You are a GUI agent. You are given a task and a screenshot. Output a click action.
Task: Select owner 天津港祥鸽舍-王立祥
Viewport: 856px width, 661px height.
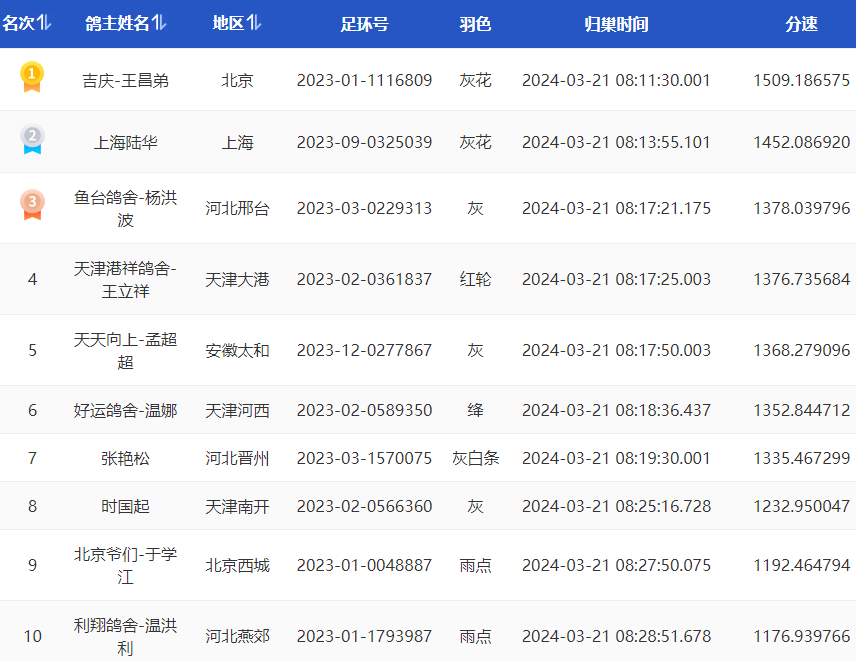tap(125, 279)
